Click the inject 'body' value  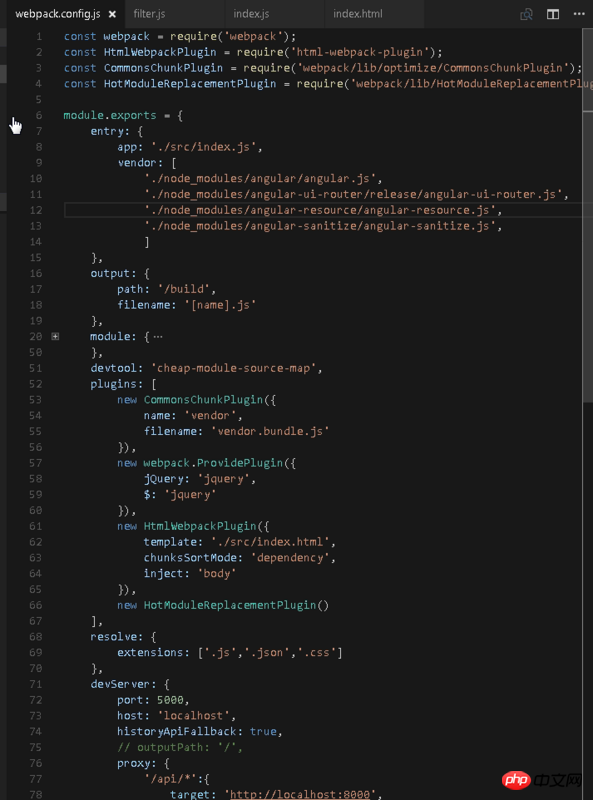click(x=217, y=573)
